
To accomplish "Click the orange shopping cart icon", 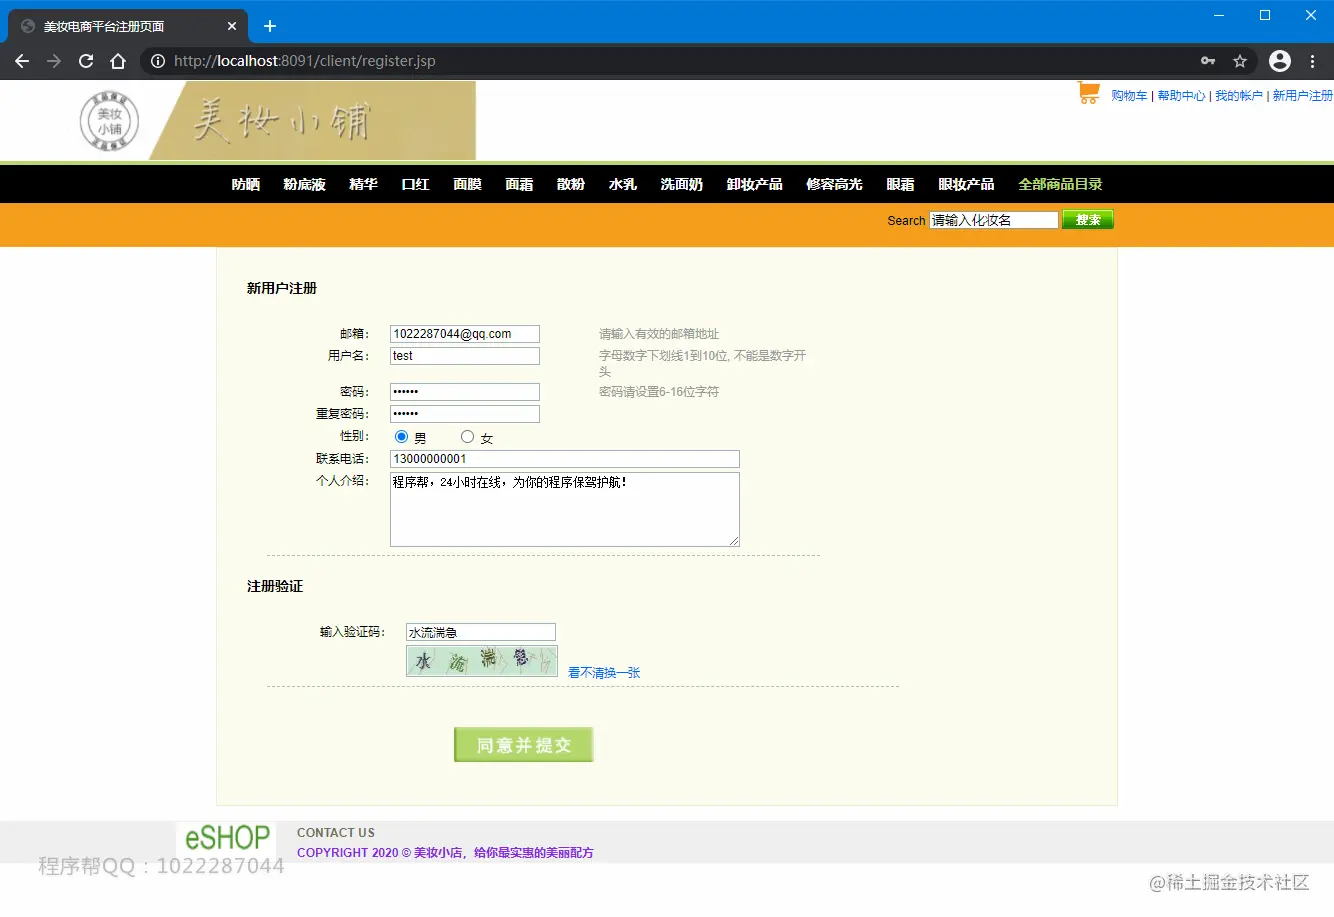I will (1089, 93).
